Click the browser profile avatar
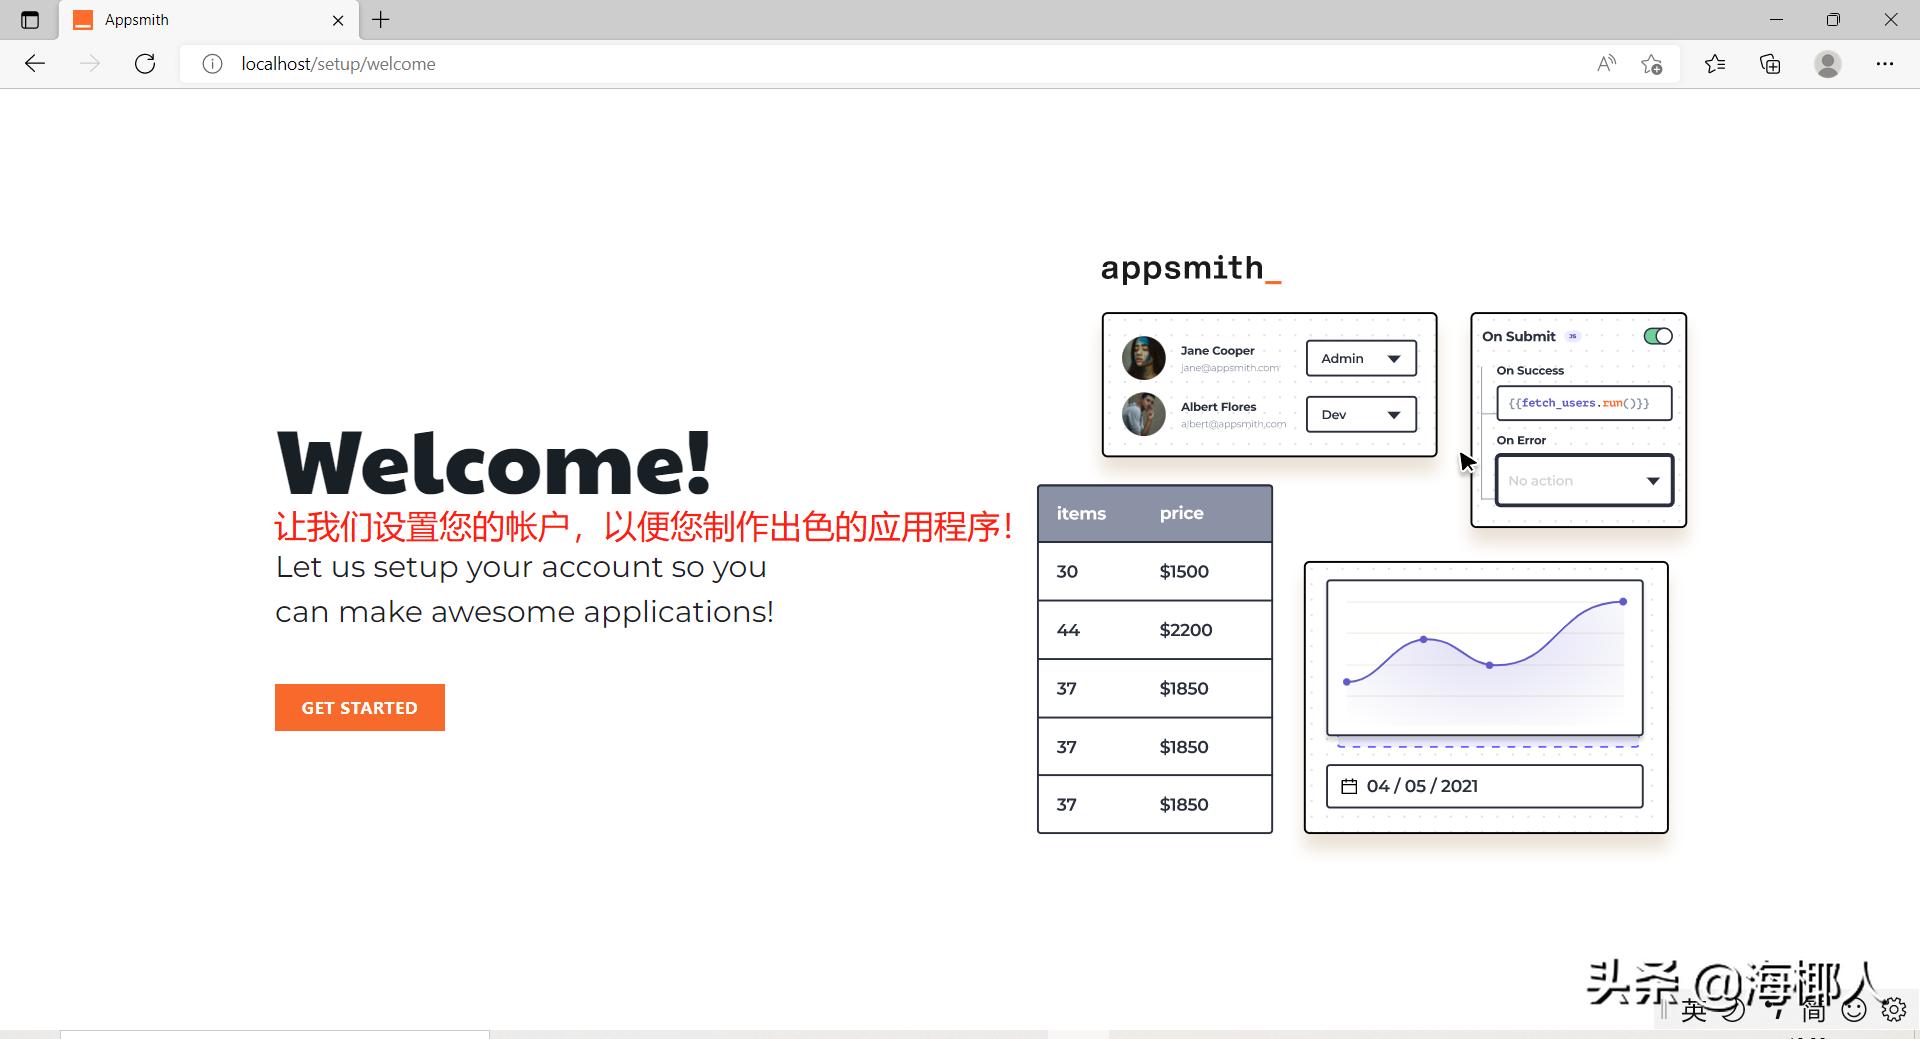The height and width of the screenshot is (1039, 1920). (1827, 63)
